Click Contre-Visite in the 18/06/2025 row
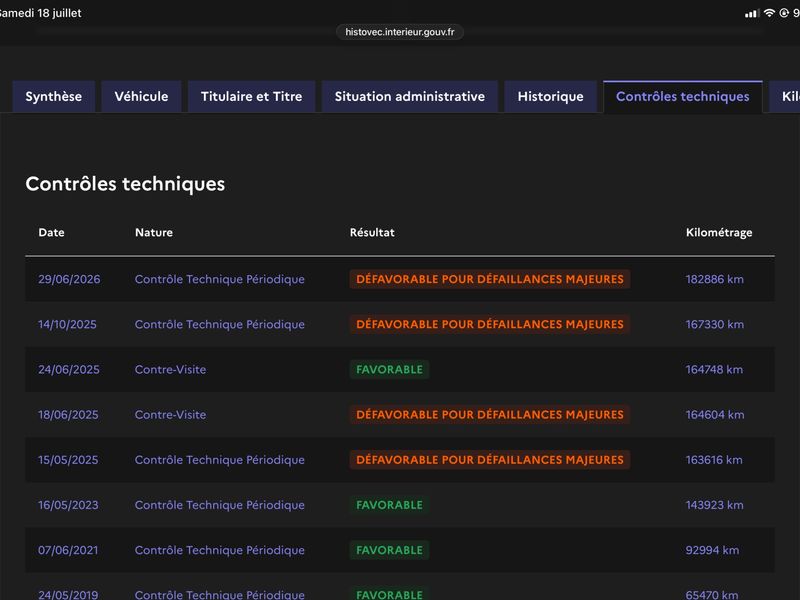 tap(170, 415)
